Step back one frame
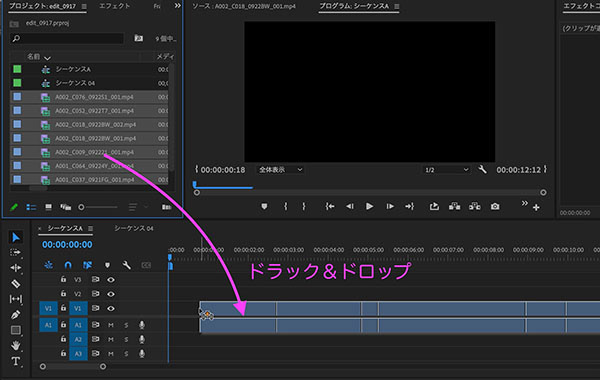Screen dimensions: 600x380 (350, 207)
